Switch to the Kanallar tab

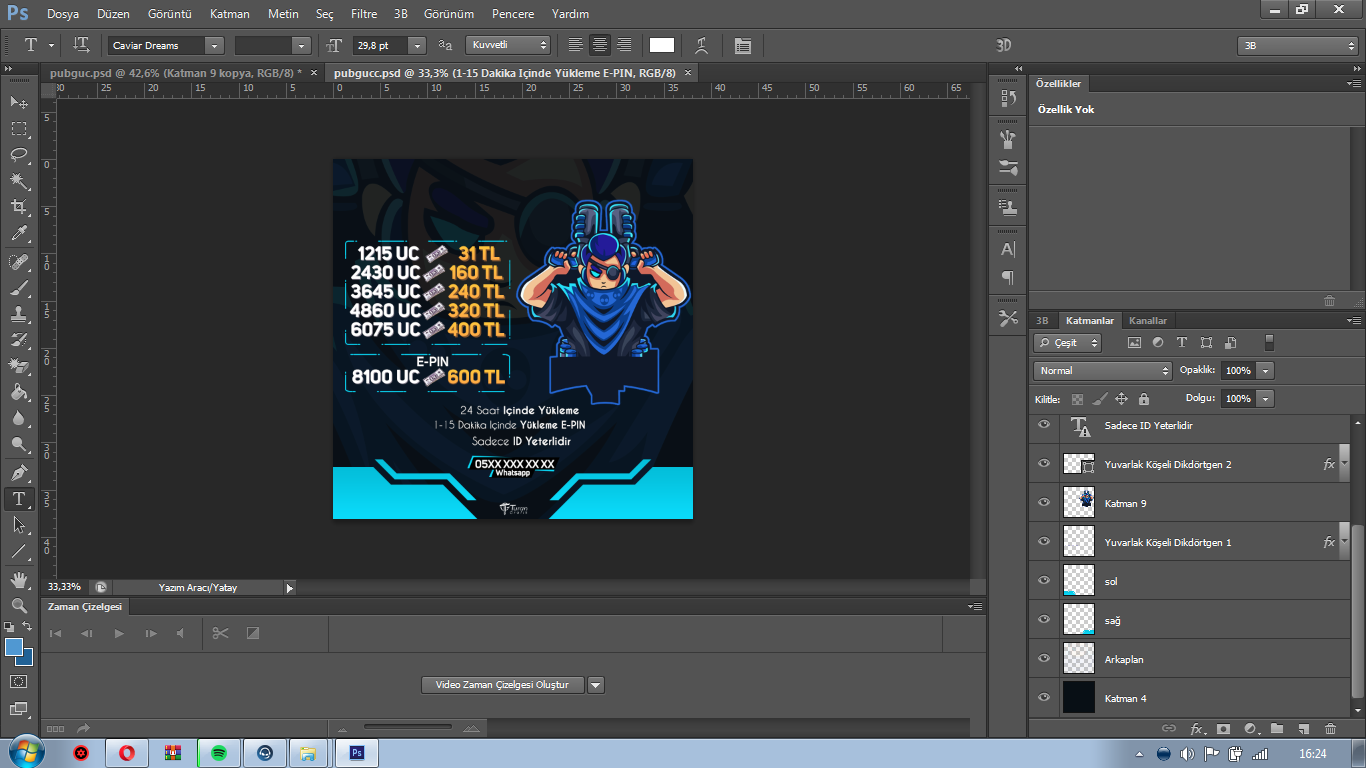pyautogui.click(x=1148, y=321)
